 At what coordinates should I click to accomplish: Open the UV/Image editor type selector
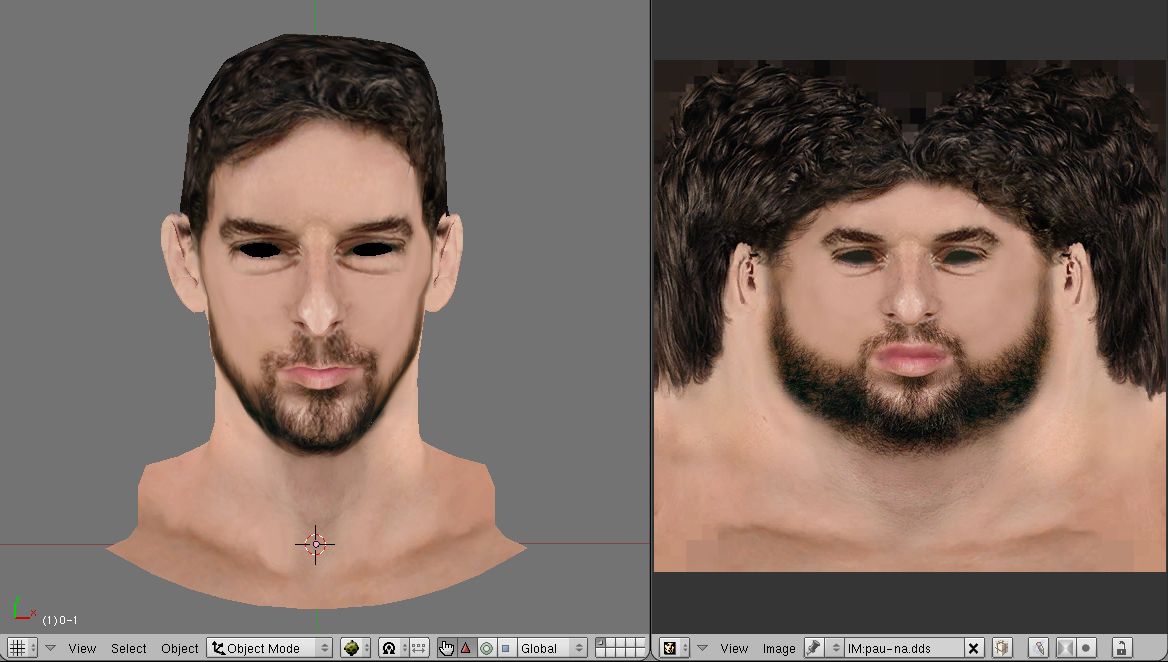tap(675, 648)
